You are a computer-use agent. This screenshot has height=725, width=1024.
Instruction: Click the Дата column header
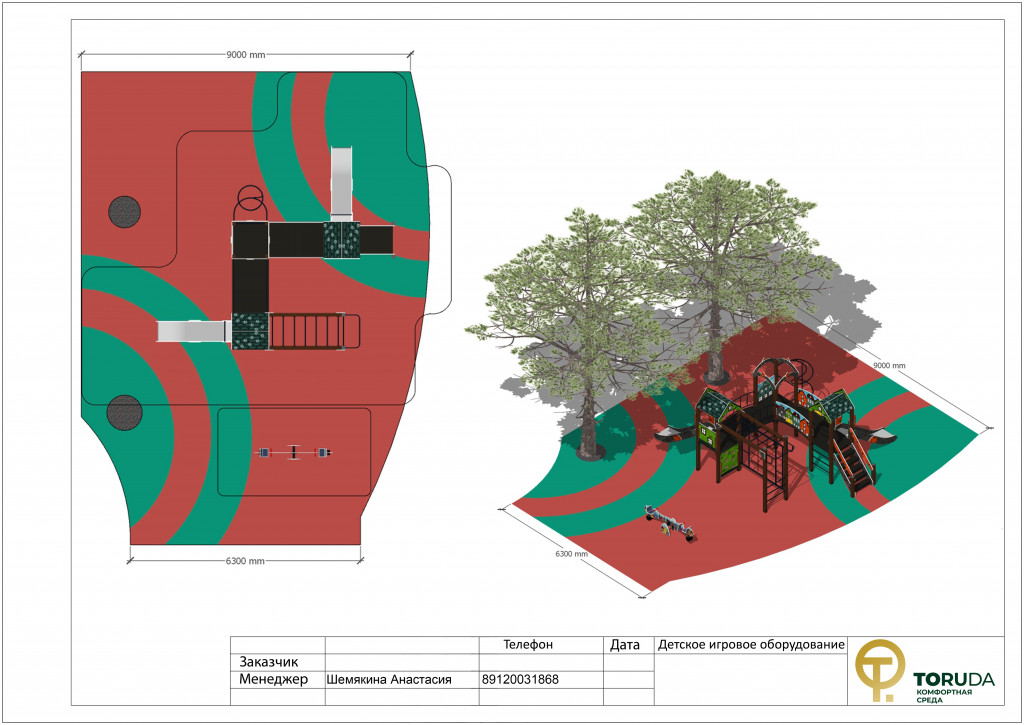coord(624,646)
